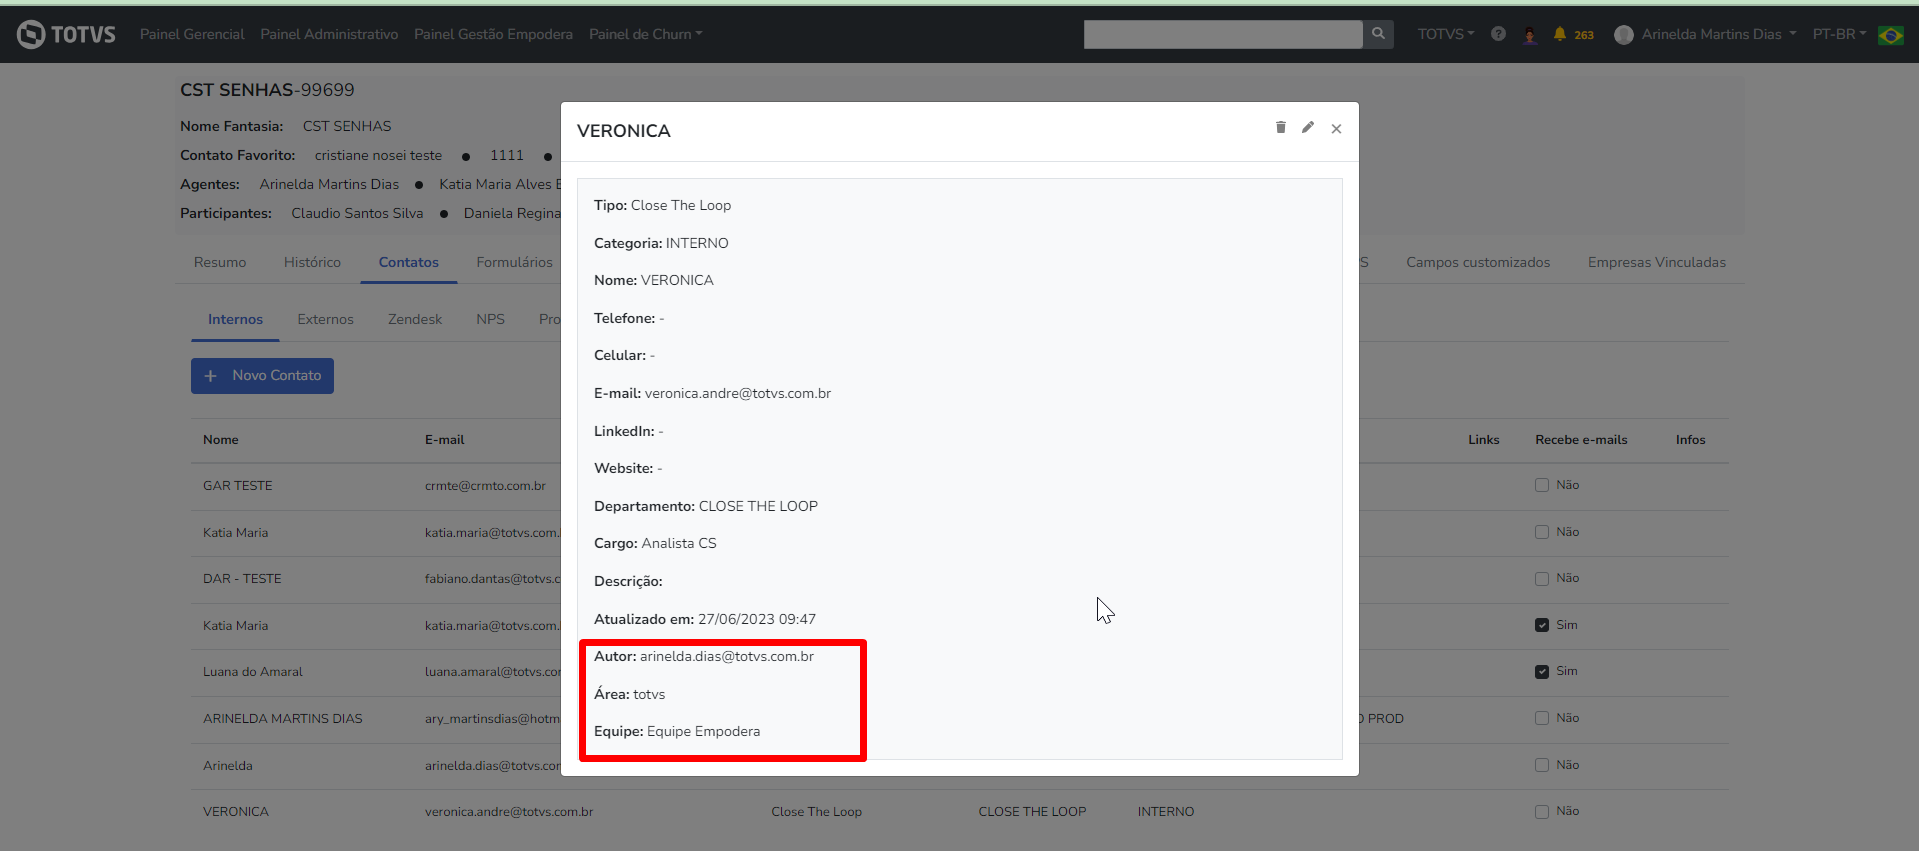This screenshot has height=851, width=1919.
Task: Click the E-mail column header
Action: coord(445,440)
